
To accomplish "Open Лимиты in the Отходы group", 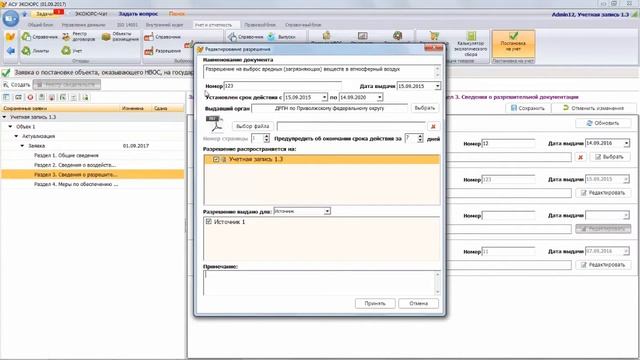I will coord(35,51).
